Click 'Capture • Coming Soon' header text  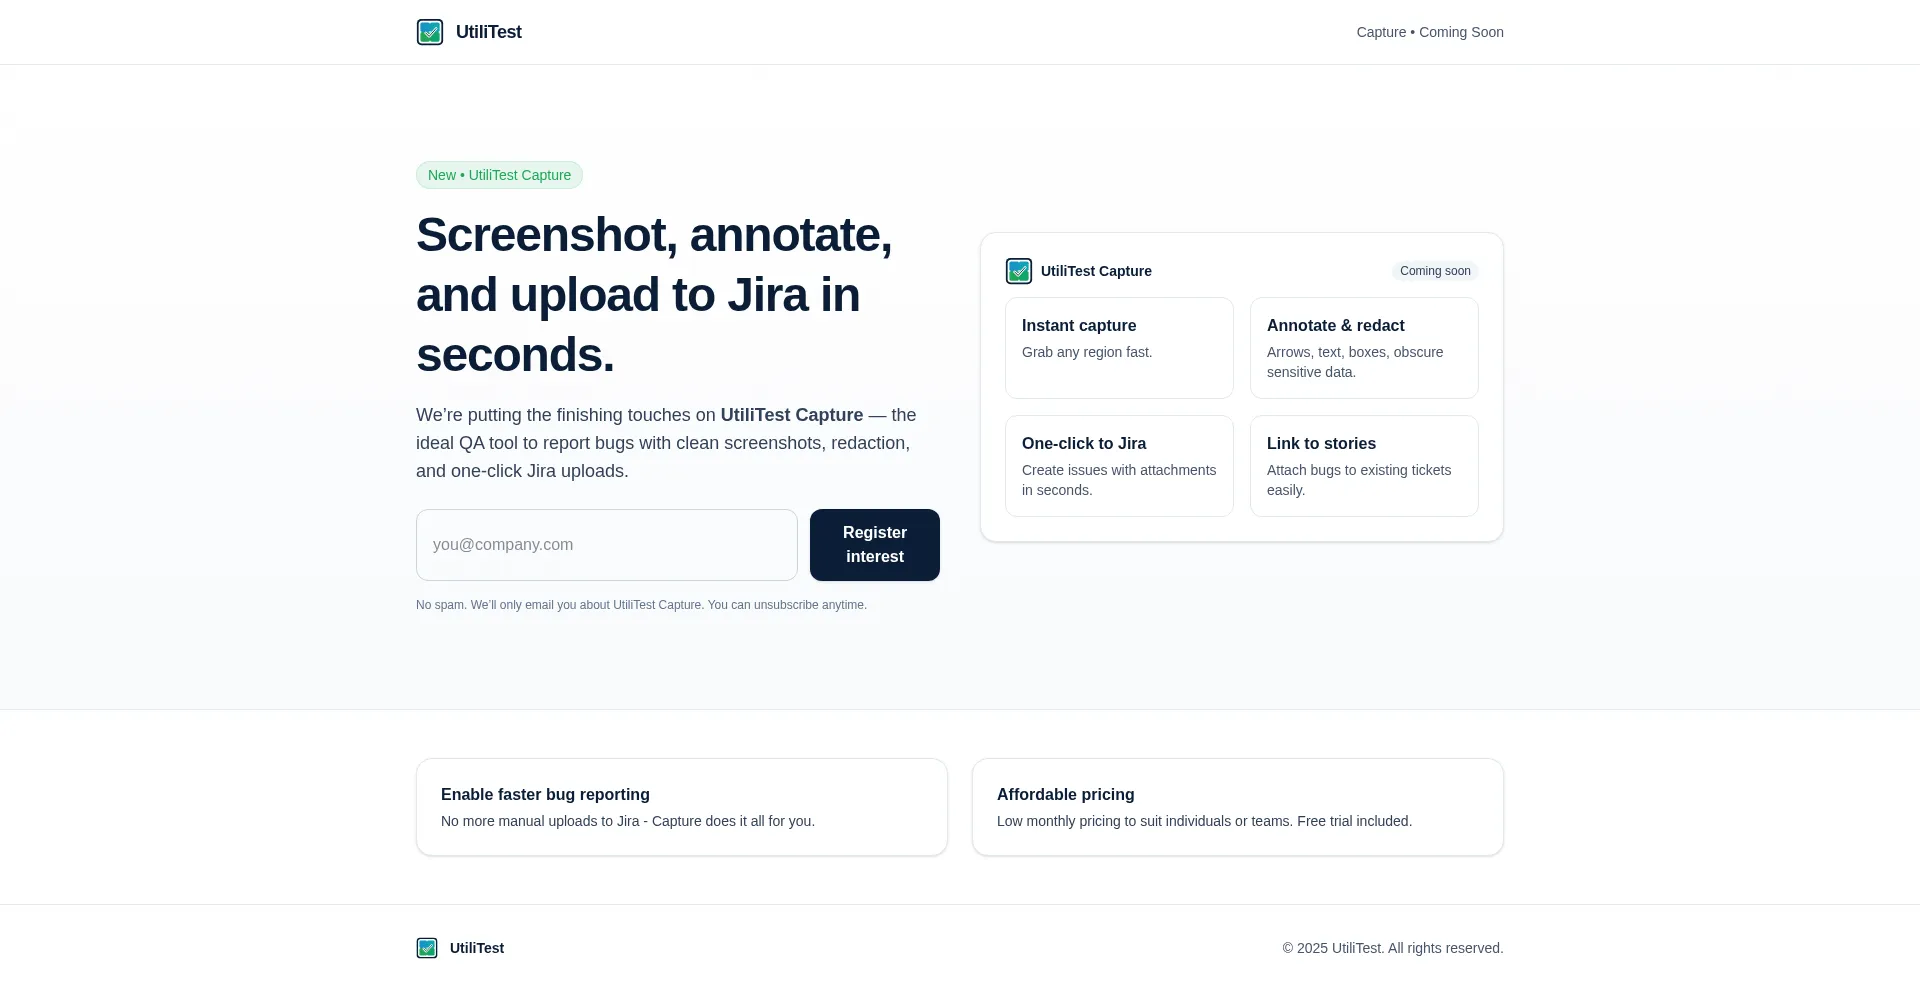coord(1429,32)
